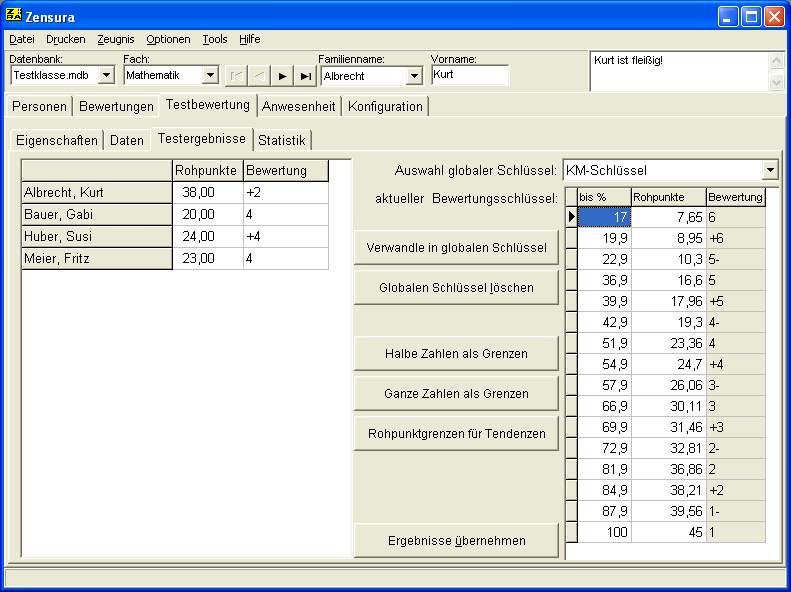Image resolution: width=791 pixels, height=592 pixels.
Task: Open the Daten sub-tab
Action: point(127,140)
